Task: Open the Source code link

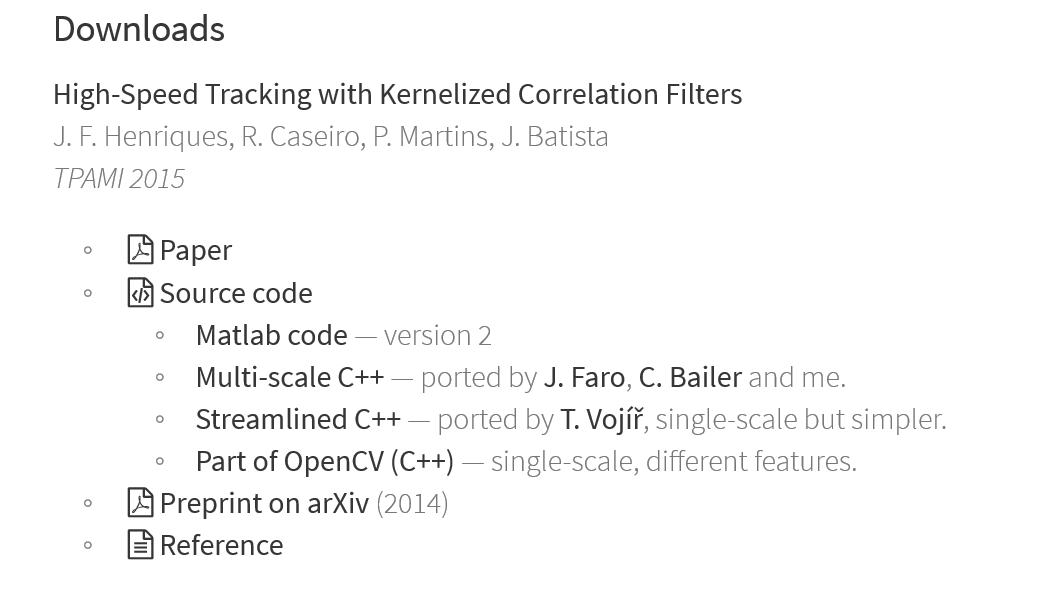Action: point(236,293)
